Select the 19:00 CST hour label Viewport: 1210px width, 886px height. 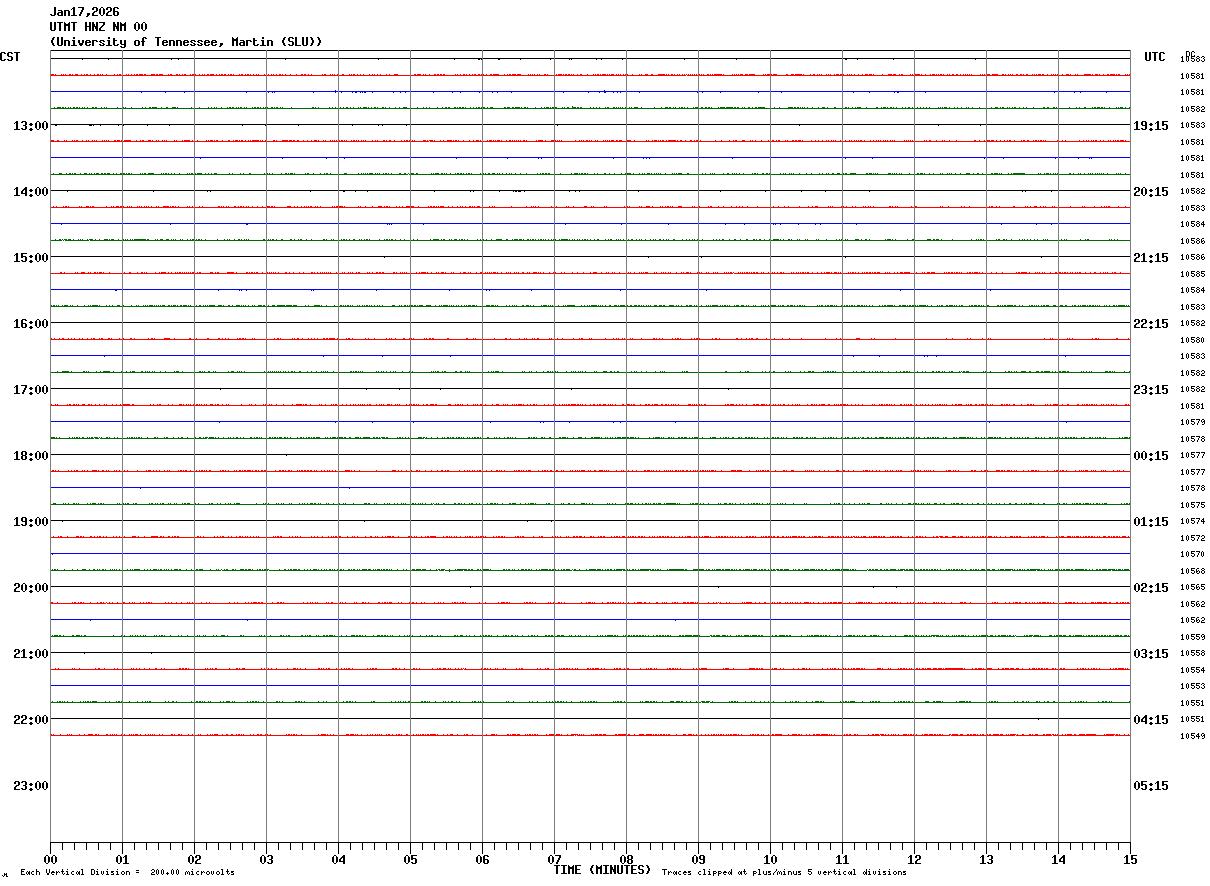tap(31, 522)
